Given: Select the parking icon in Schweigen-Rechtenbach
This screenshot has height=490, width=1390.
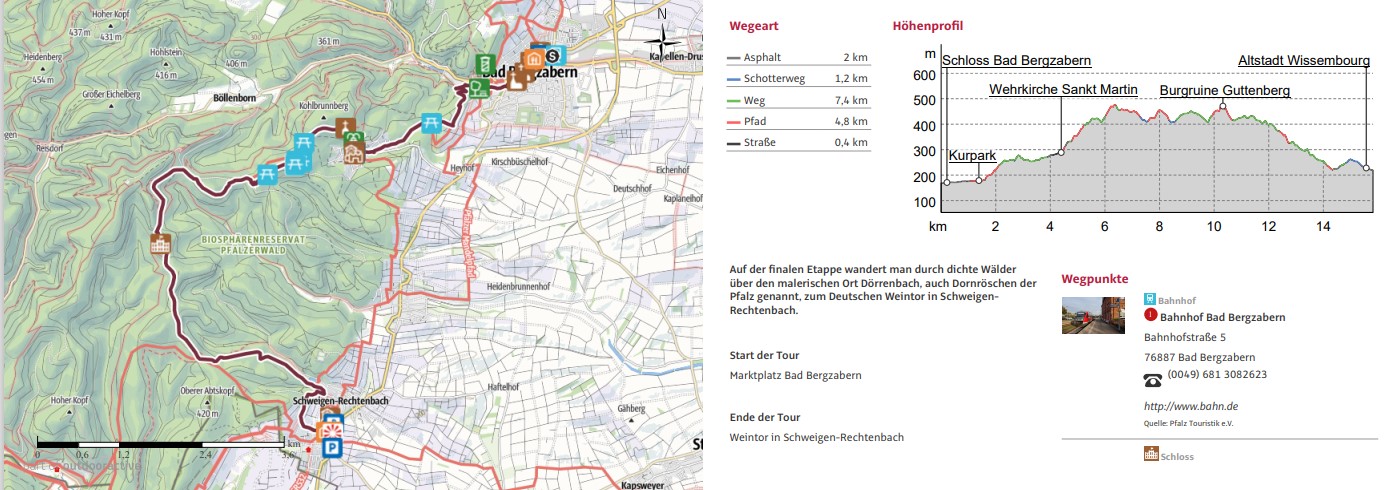Looking at the screenshot, I should point(333,449).
